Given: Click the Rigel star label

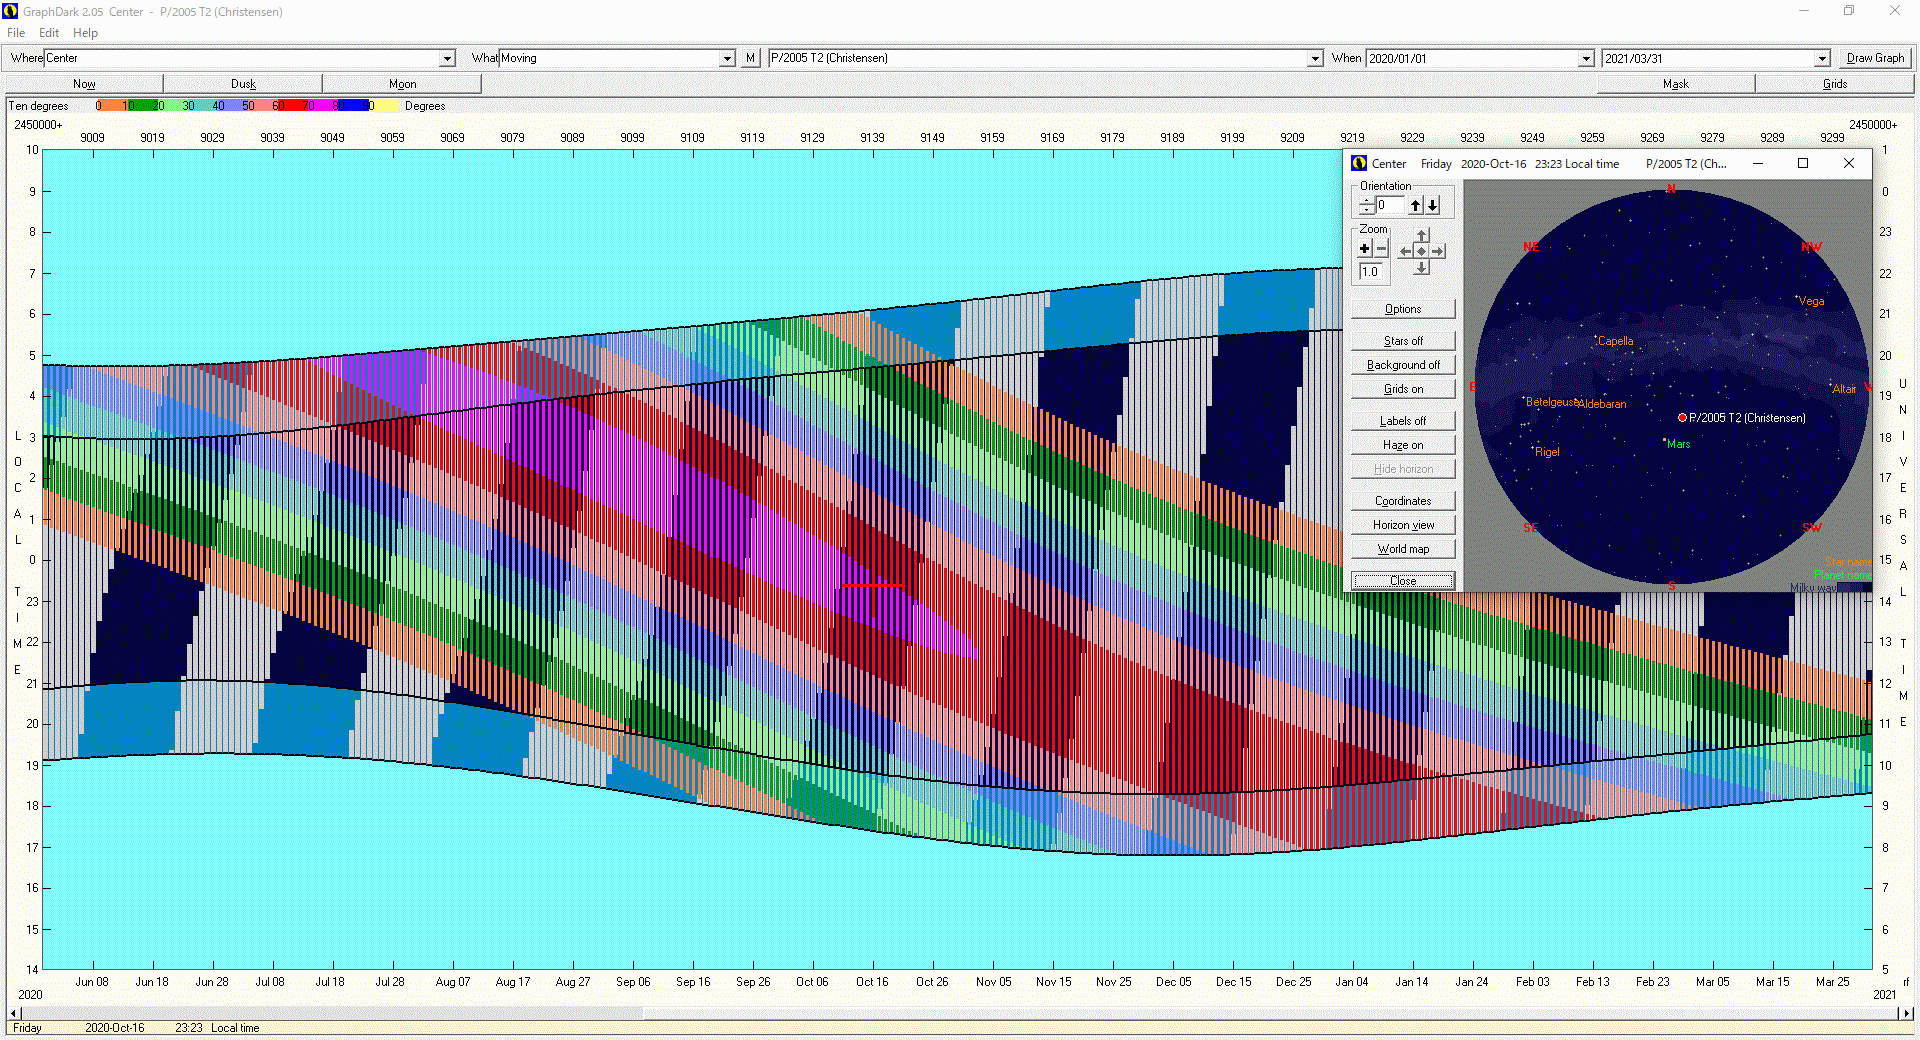Looking at the screenshot, I should point(1547,452).
